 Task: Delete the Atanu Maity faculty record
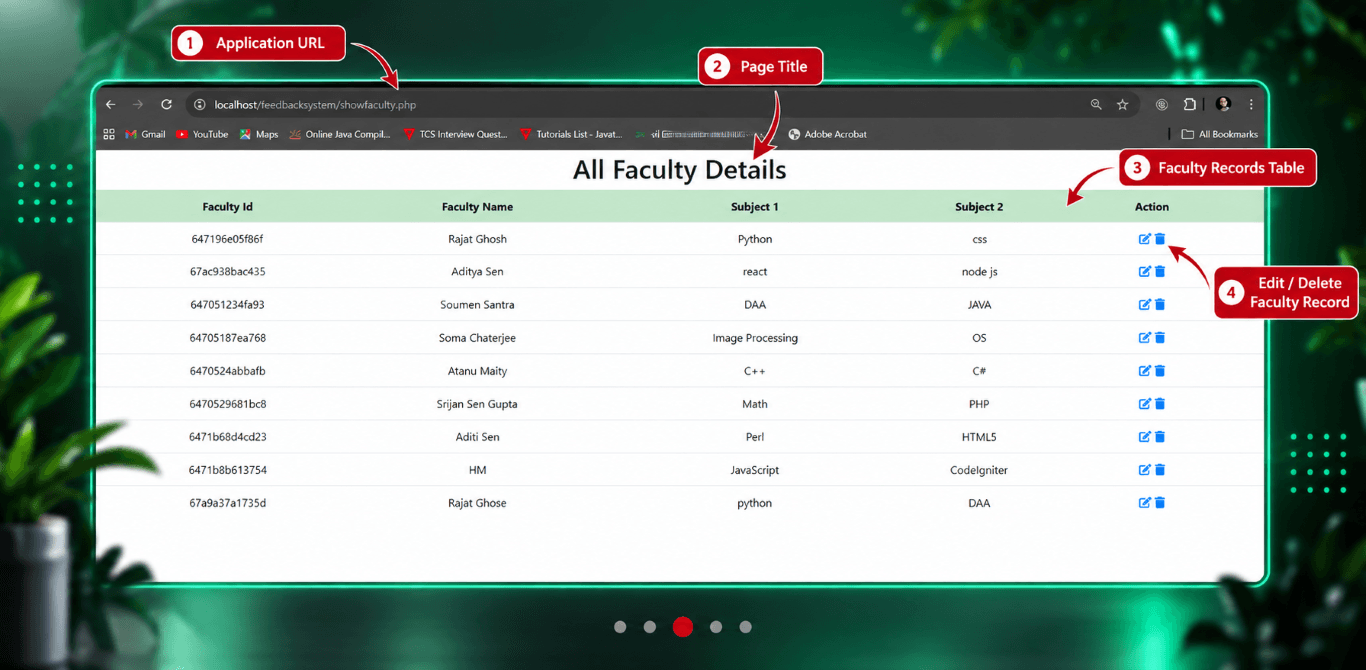(1160, 371)
